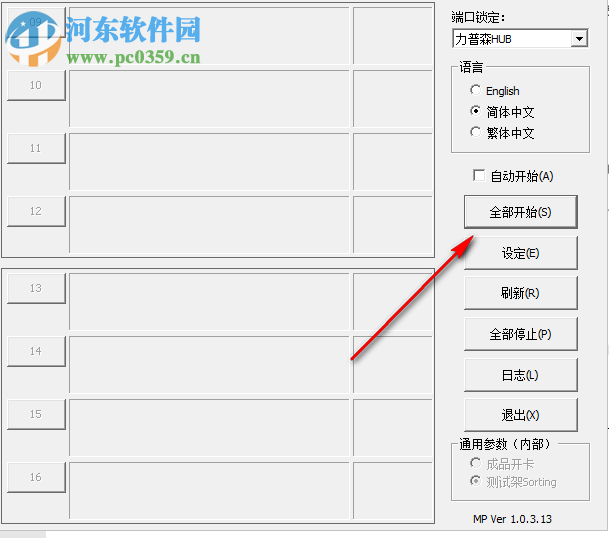Click port slot button 16
The image size is (609, 538).
pyautogui.click(x=36, y=477)
